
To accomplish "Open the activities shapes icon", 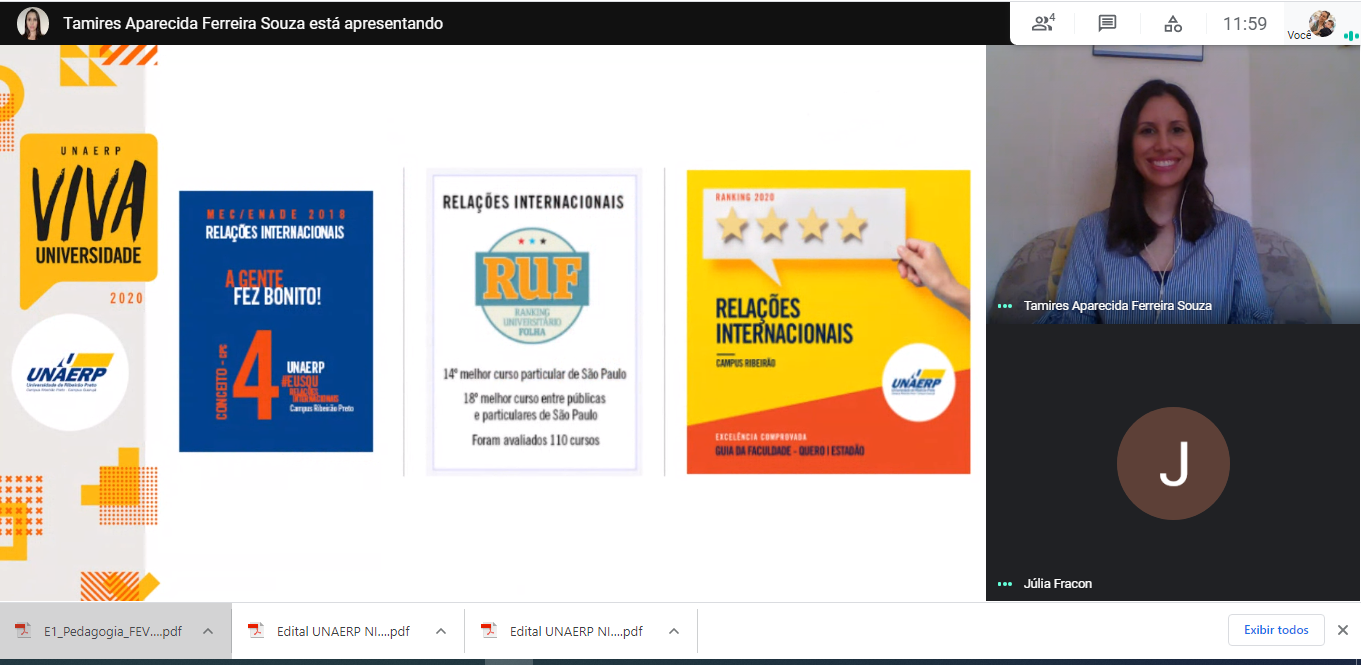I will pos(1173,23).
